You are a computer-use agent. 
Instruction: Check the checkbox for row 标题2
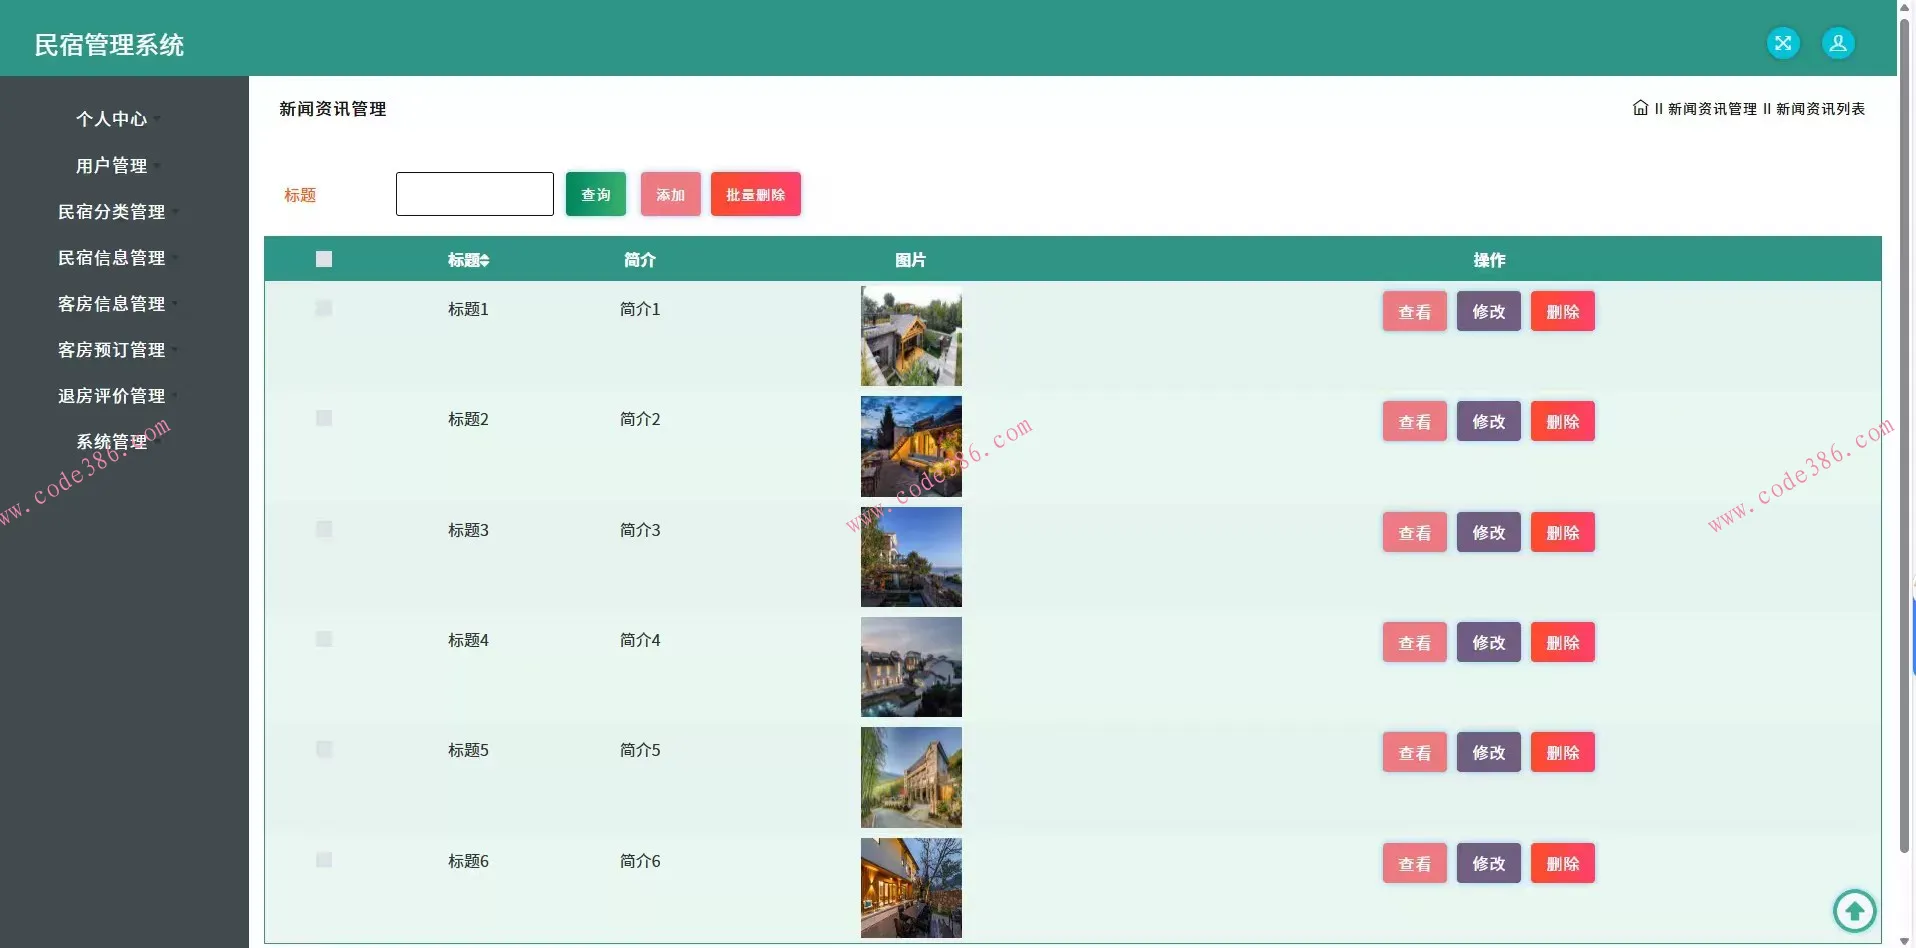coord(324,418)
